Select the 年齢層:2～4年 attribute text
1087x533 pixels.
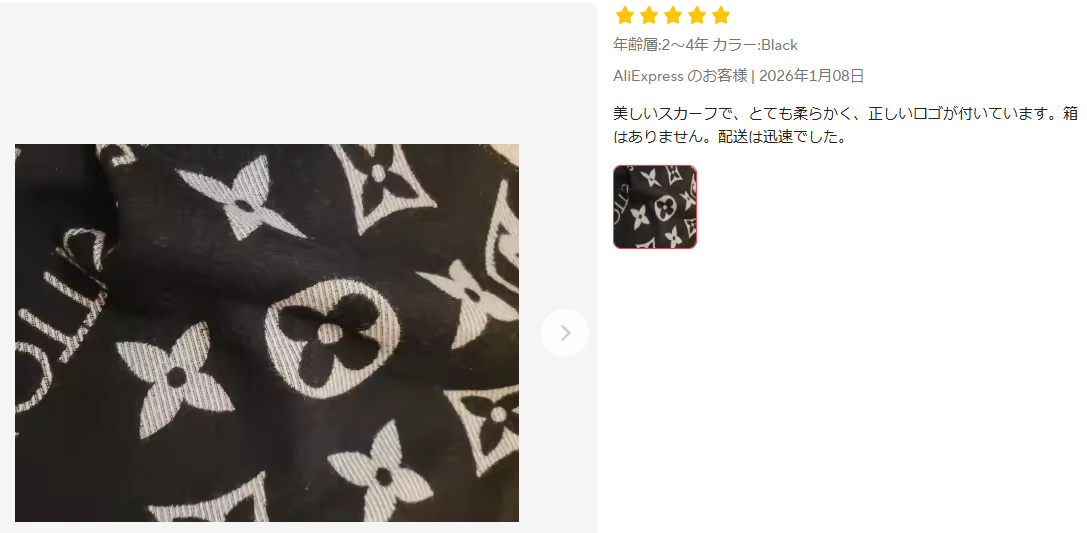(x=661, y=45)
